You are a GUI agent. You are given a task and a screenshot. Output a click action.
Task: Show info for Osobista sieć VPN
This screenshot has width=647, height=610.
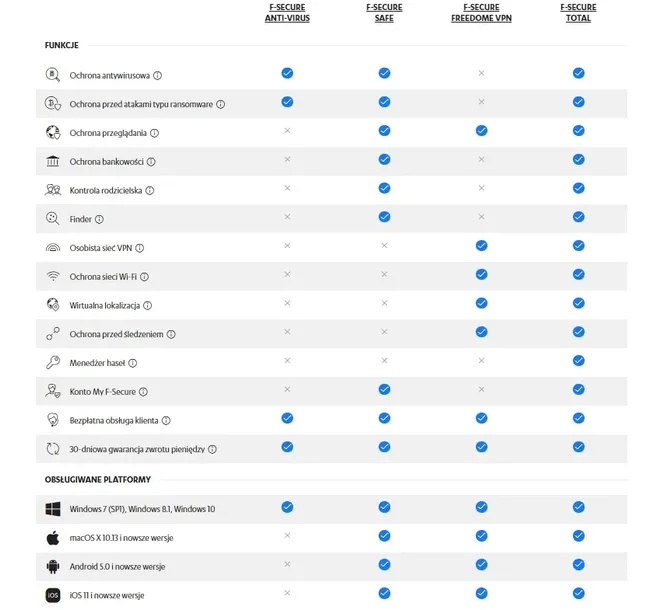click(140, 248)
